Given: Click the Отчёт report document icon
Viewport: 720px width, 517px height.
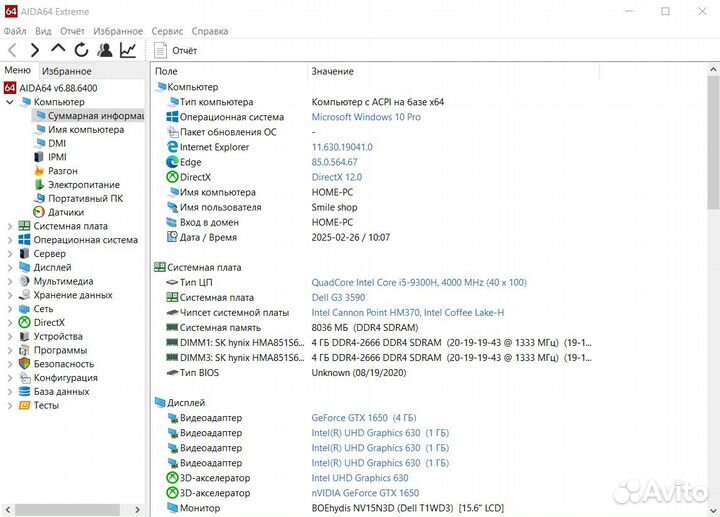Looking at the screenshot, I should pos(160,51).
